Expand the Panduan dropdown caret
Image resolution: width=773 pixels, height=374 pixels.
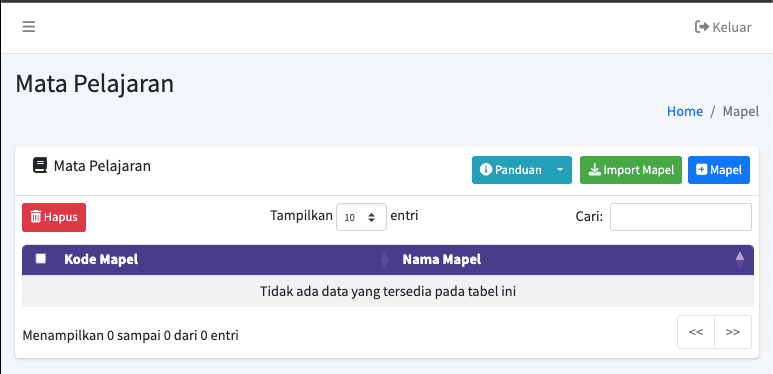[560, 170]
